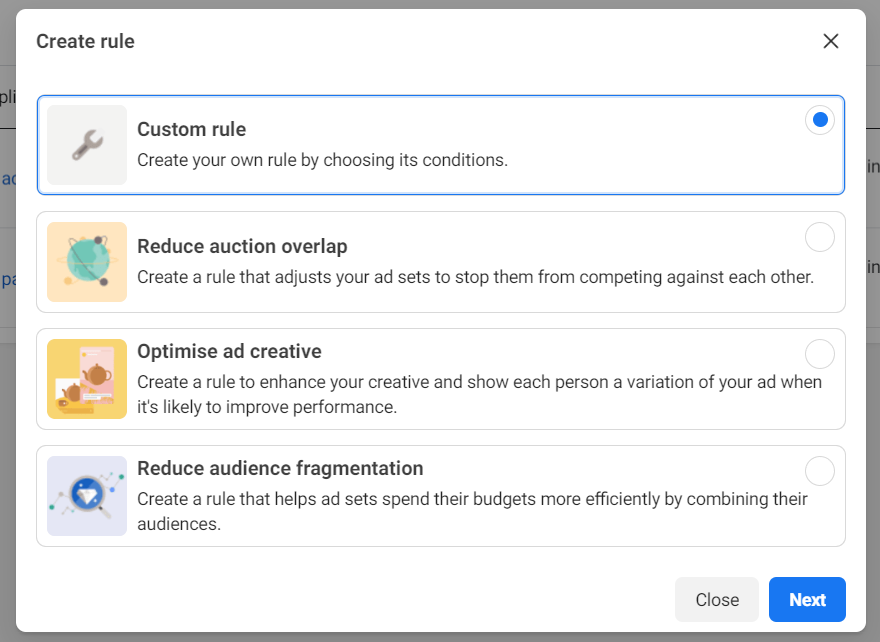Click the description about ad sets competing

[475, 277]
